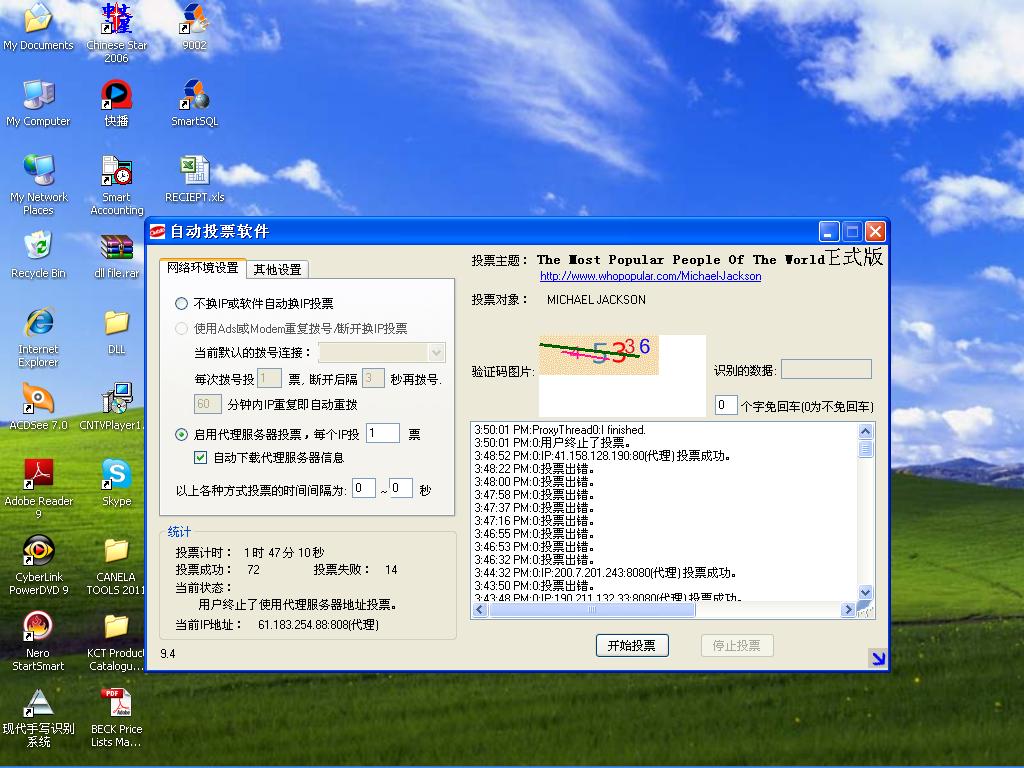Open Nero StartSmart shortcut
1024x768 pixels.
[38, 627]
